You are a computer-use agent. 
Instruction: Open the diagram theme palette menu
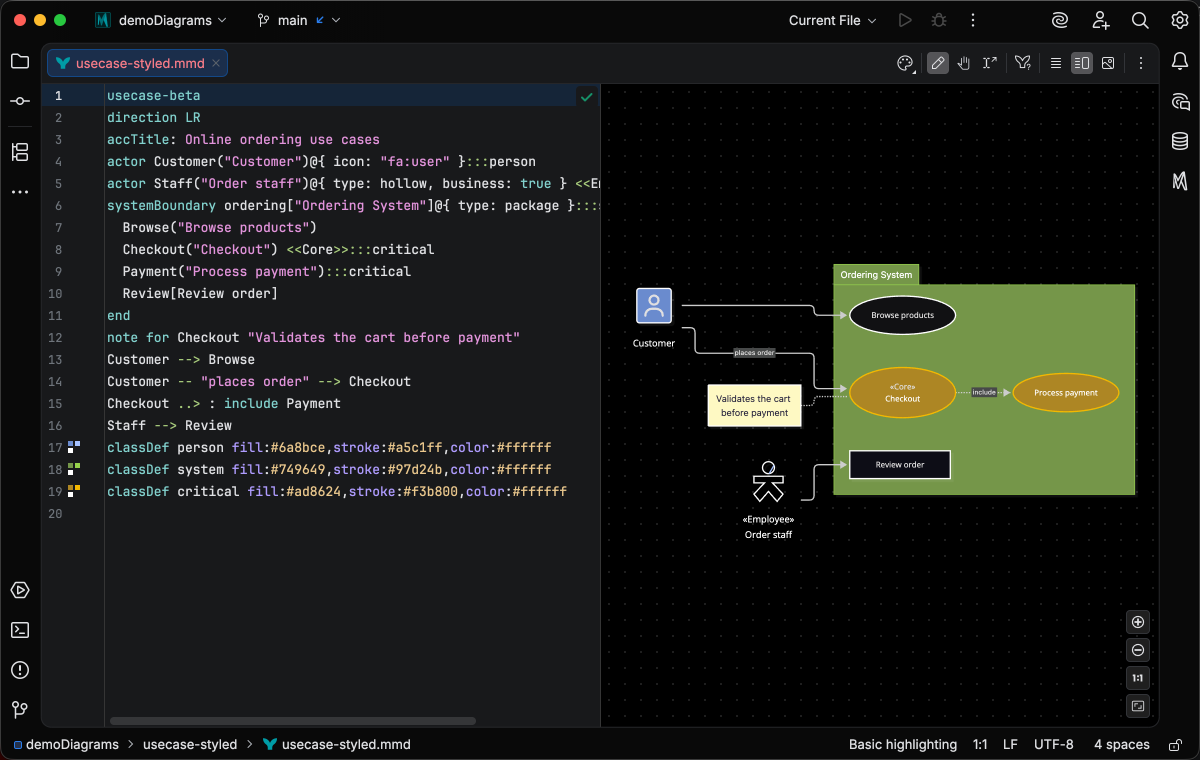[x=905, y=63]
